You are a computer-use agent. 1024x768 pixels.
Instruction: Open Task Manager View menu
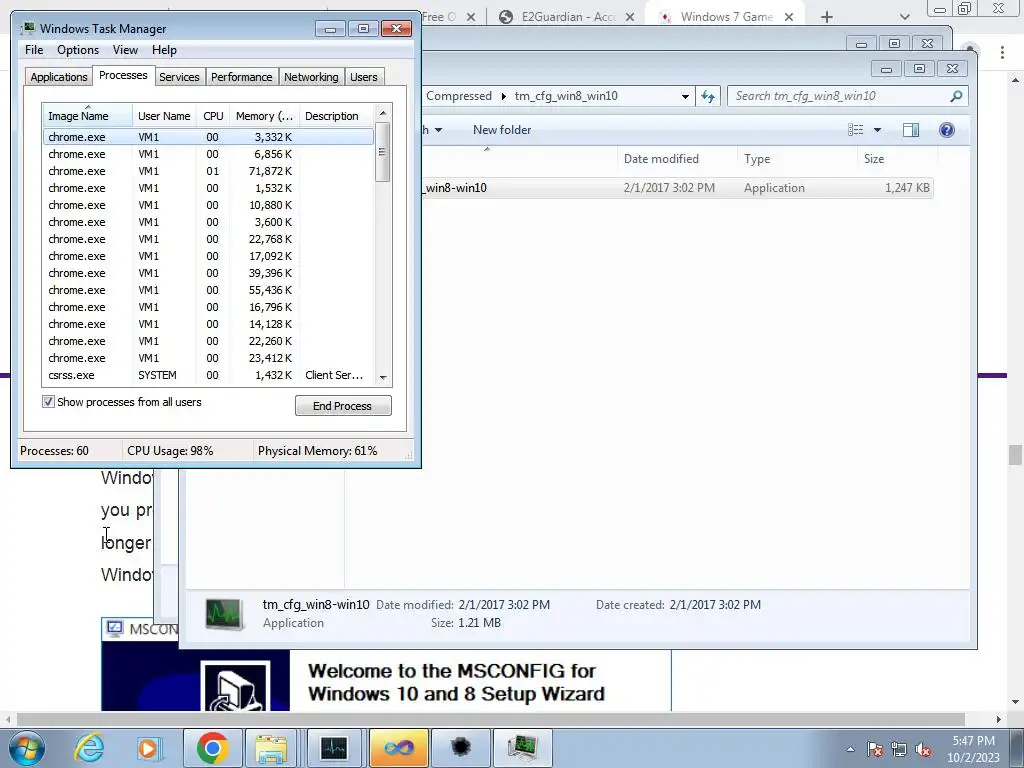[125, 50]
